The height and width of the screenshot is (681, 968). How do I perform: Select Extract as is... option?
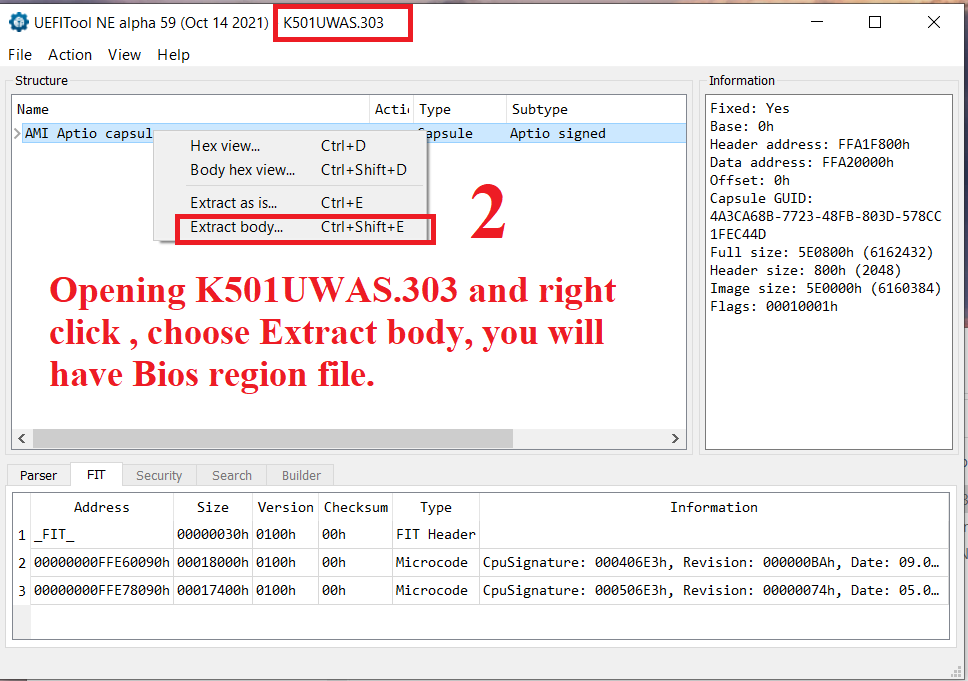(x=290, y=203)
